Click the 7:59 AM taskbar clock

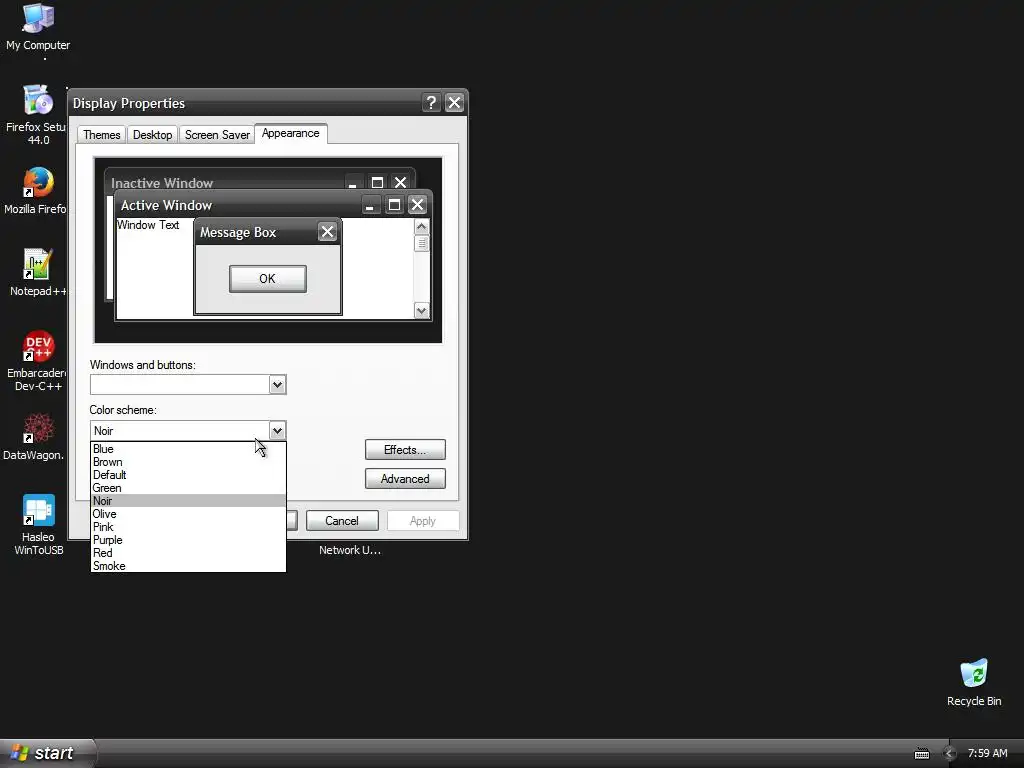[987, 754]
